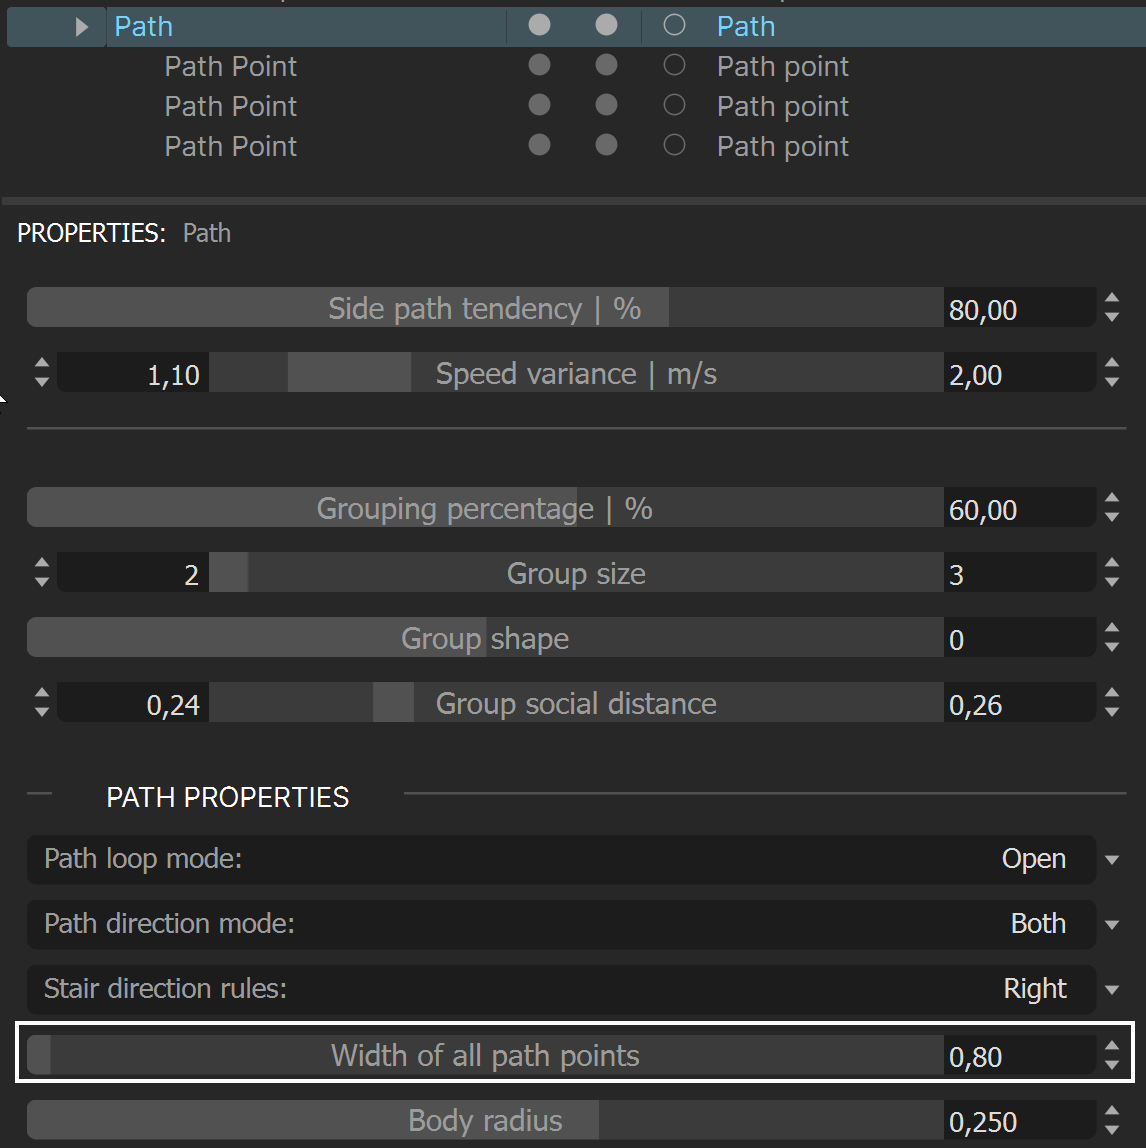Viewport: 1146px width, 1148px height.
Task: Toggle second dot of Path row
Action: coord(606,25)
